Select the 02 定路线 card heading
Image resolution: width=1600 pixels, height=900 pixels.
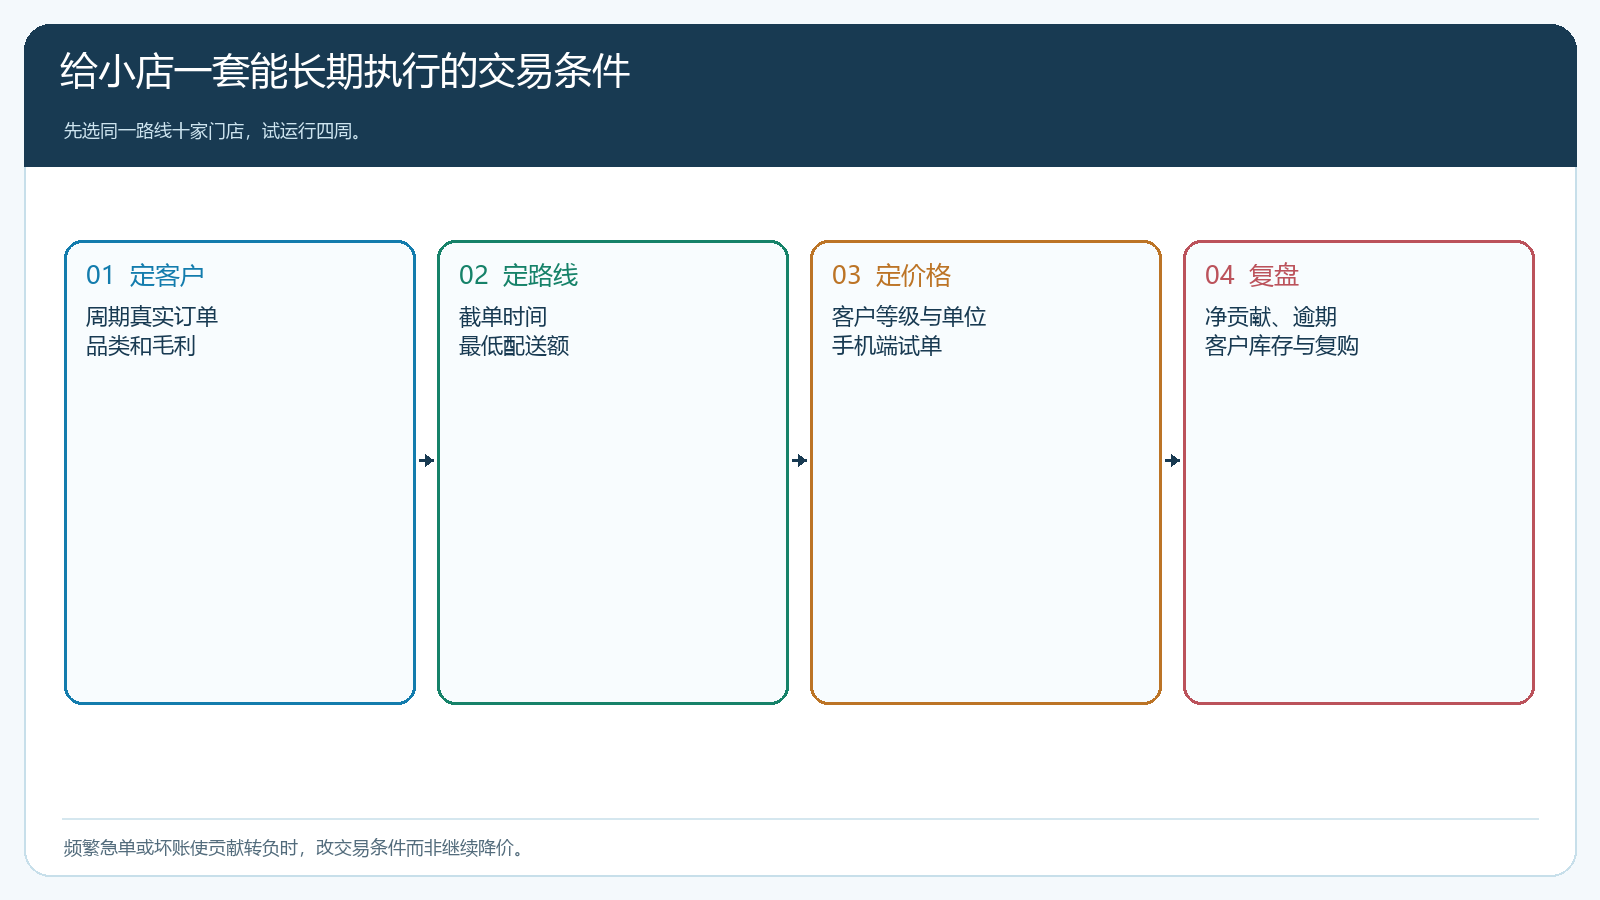click(x=518, y=275)
